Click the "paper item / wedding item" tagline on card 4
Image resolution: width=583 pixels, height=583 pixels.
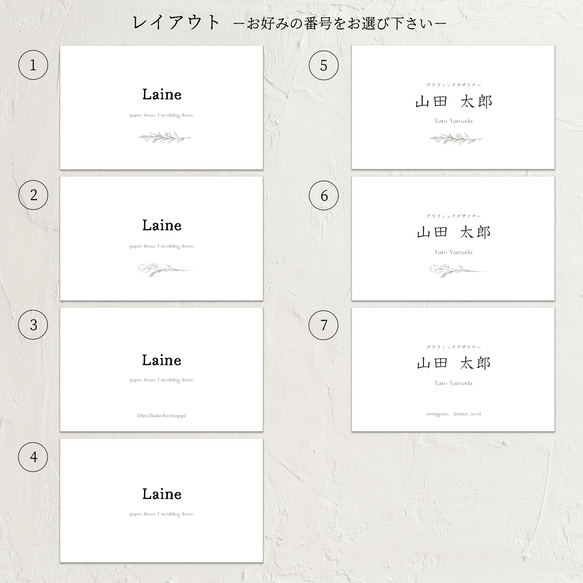(x=162, y=515)
